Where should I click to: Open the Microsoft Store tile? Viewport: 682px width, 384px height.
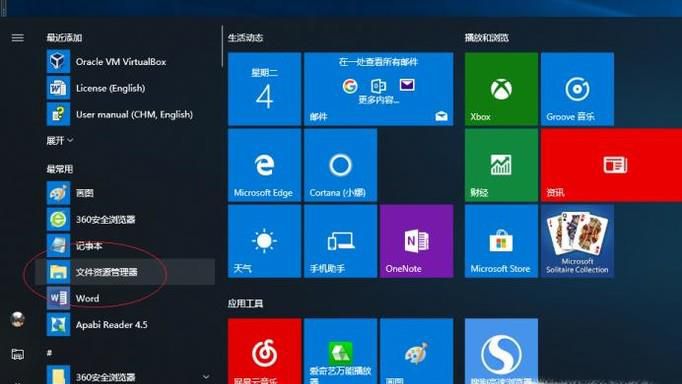[x=501, y=241]
